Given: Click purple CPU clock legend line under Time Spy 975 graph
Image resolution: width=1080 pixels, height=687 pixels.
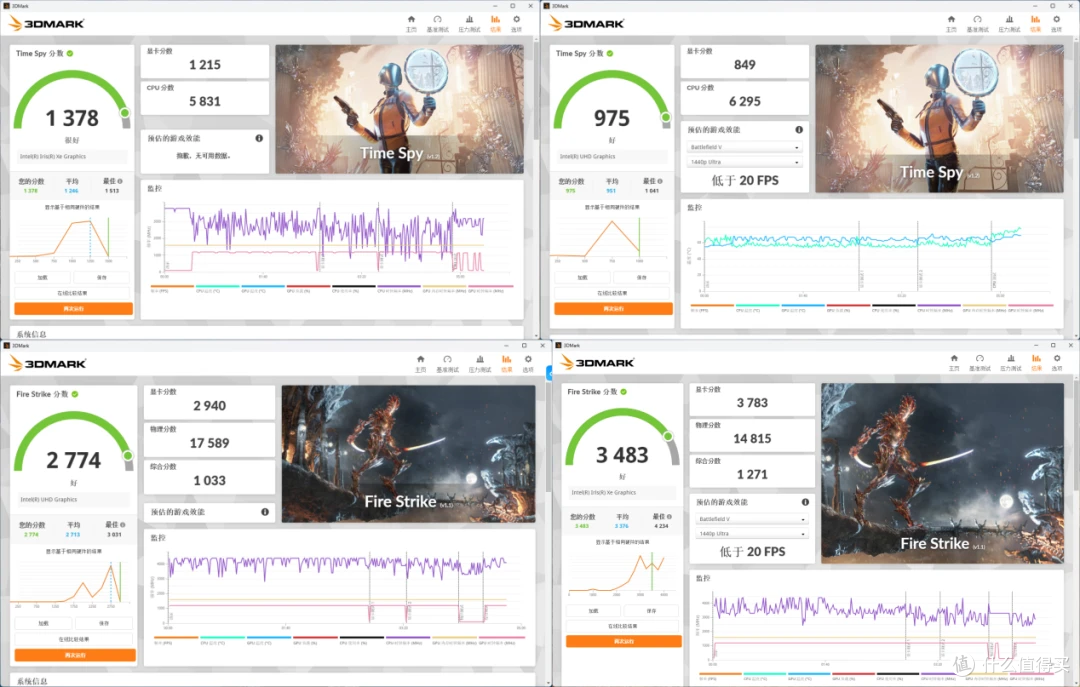Looking at the screenshot, I should pyautogui.click(x=939, y=305).
